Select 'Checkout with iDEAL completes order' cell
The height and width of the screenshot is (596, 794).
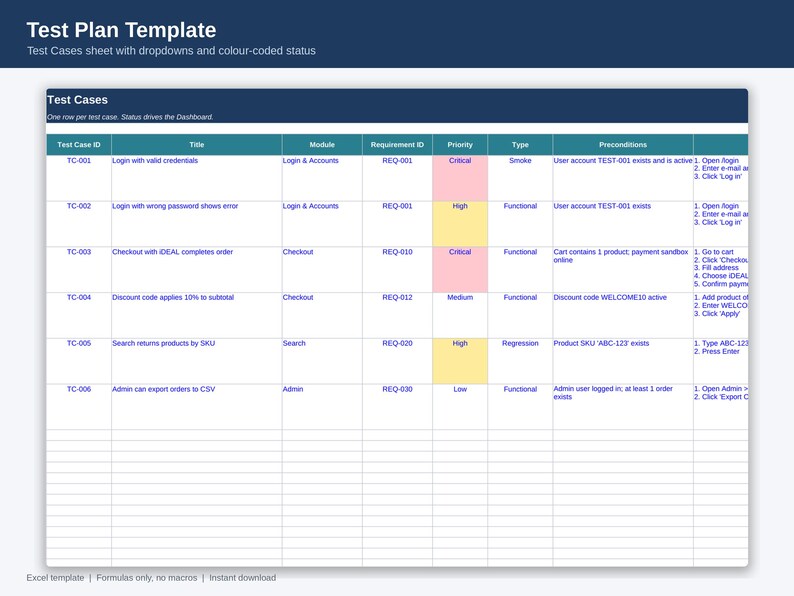[x=196, y=270]
